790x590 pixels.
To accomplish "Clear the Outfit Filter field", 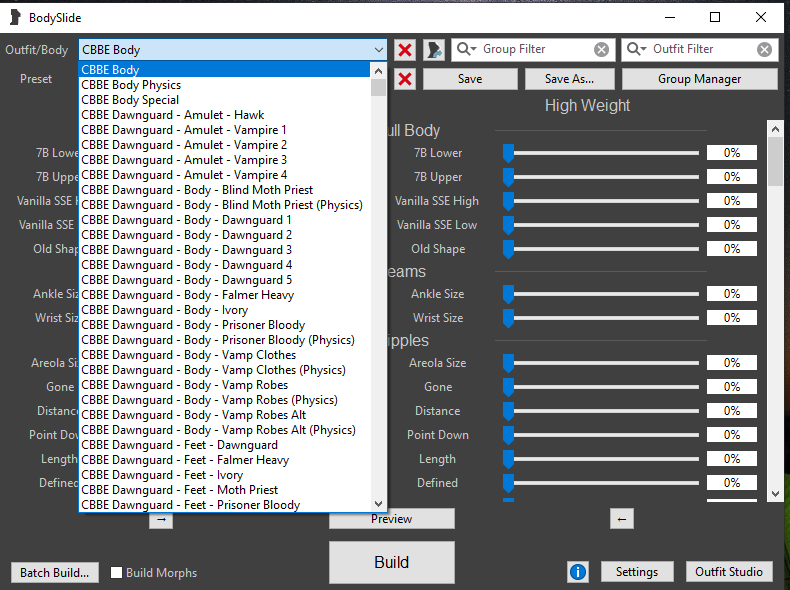I will tap(764, 49).
